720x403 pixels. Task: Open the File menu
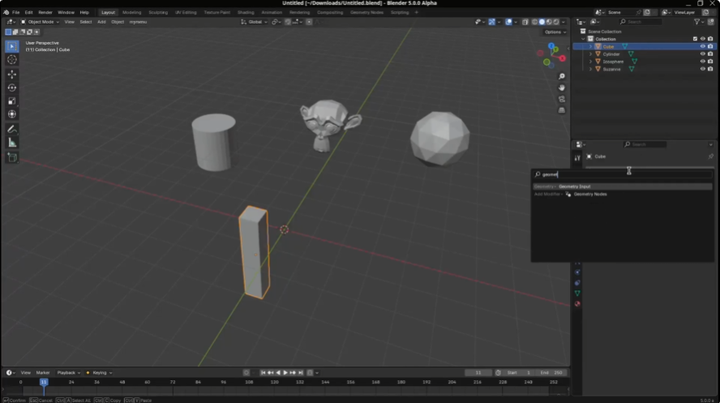(x=16, y=12)
